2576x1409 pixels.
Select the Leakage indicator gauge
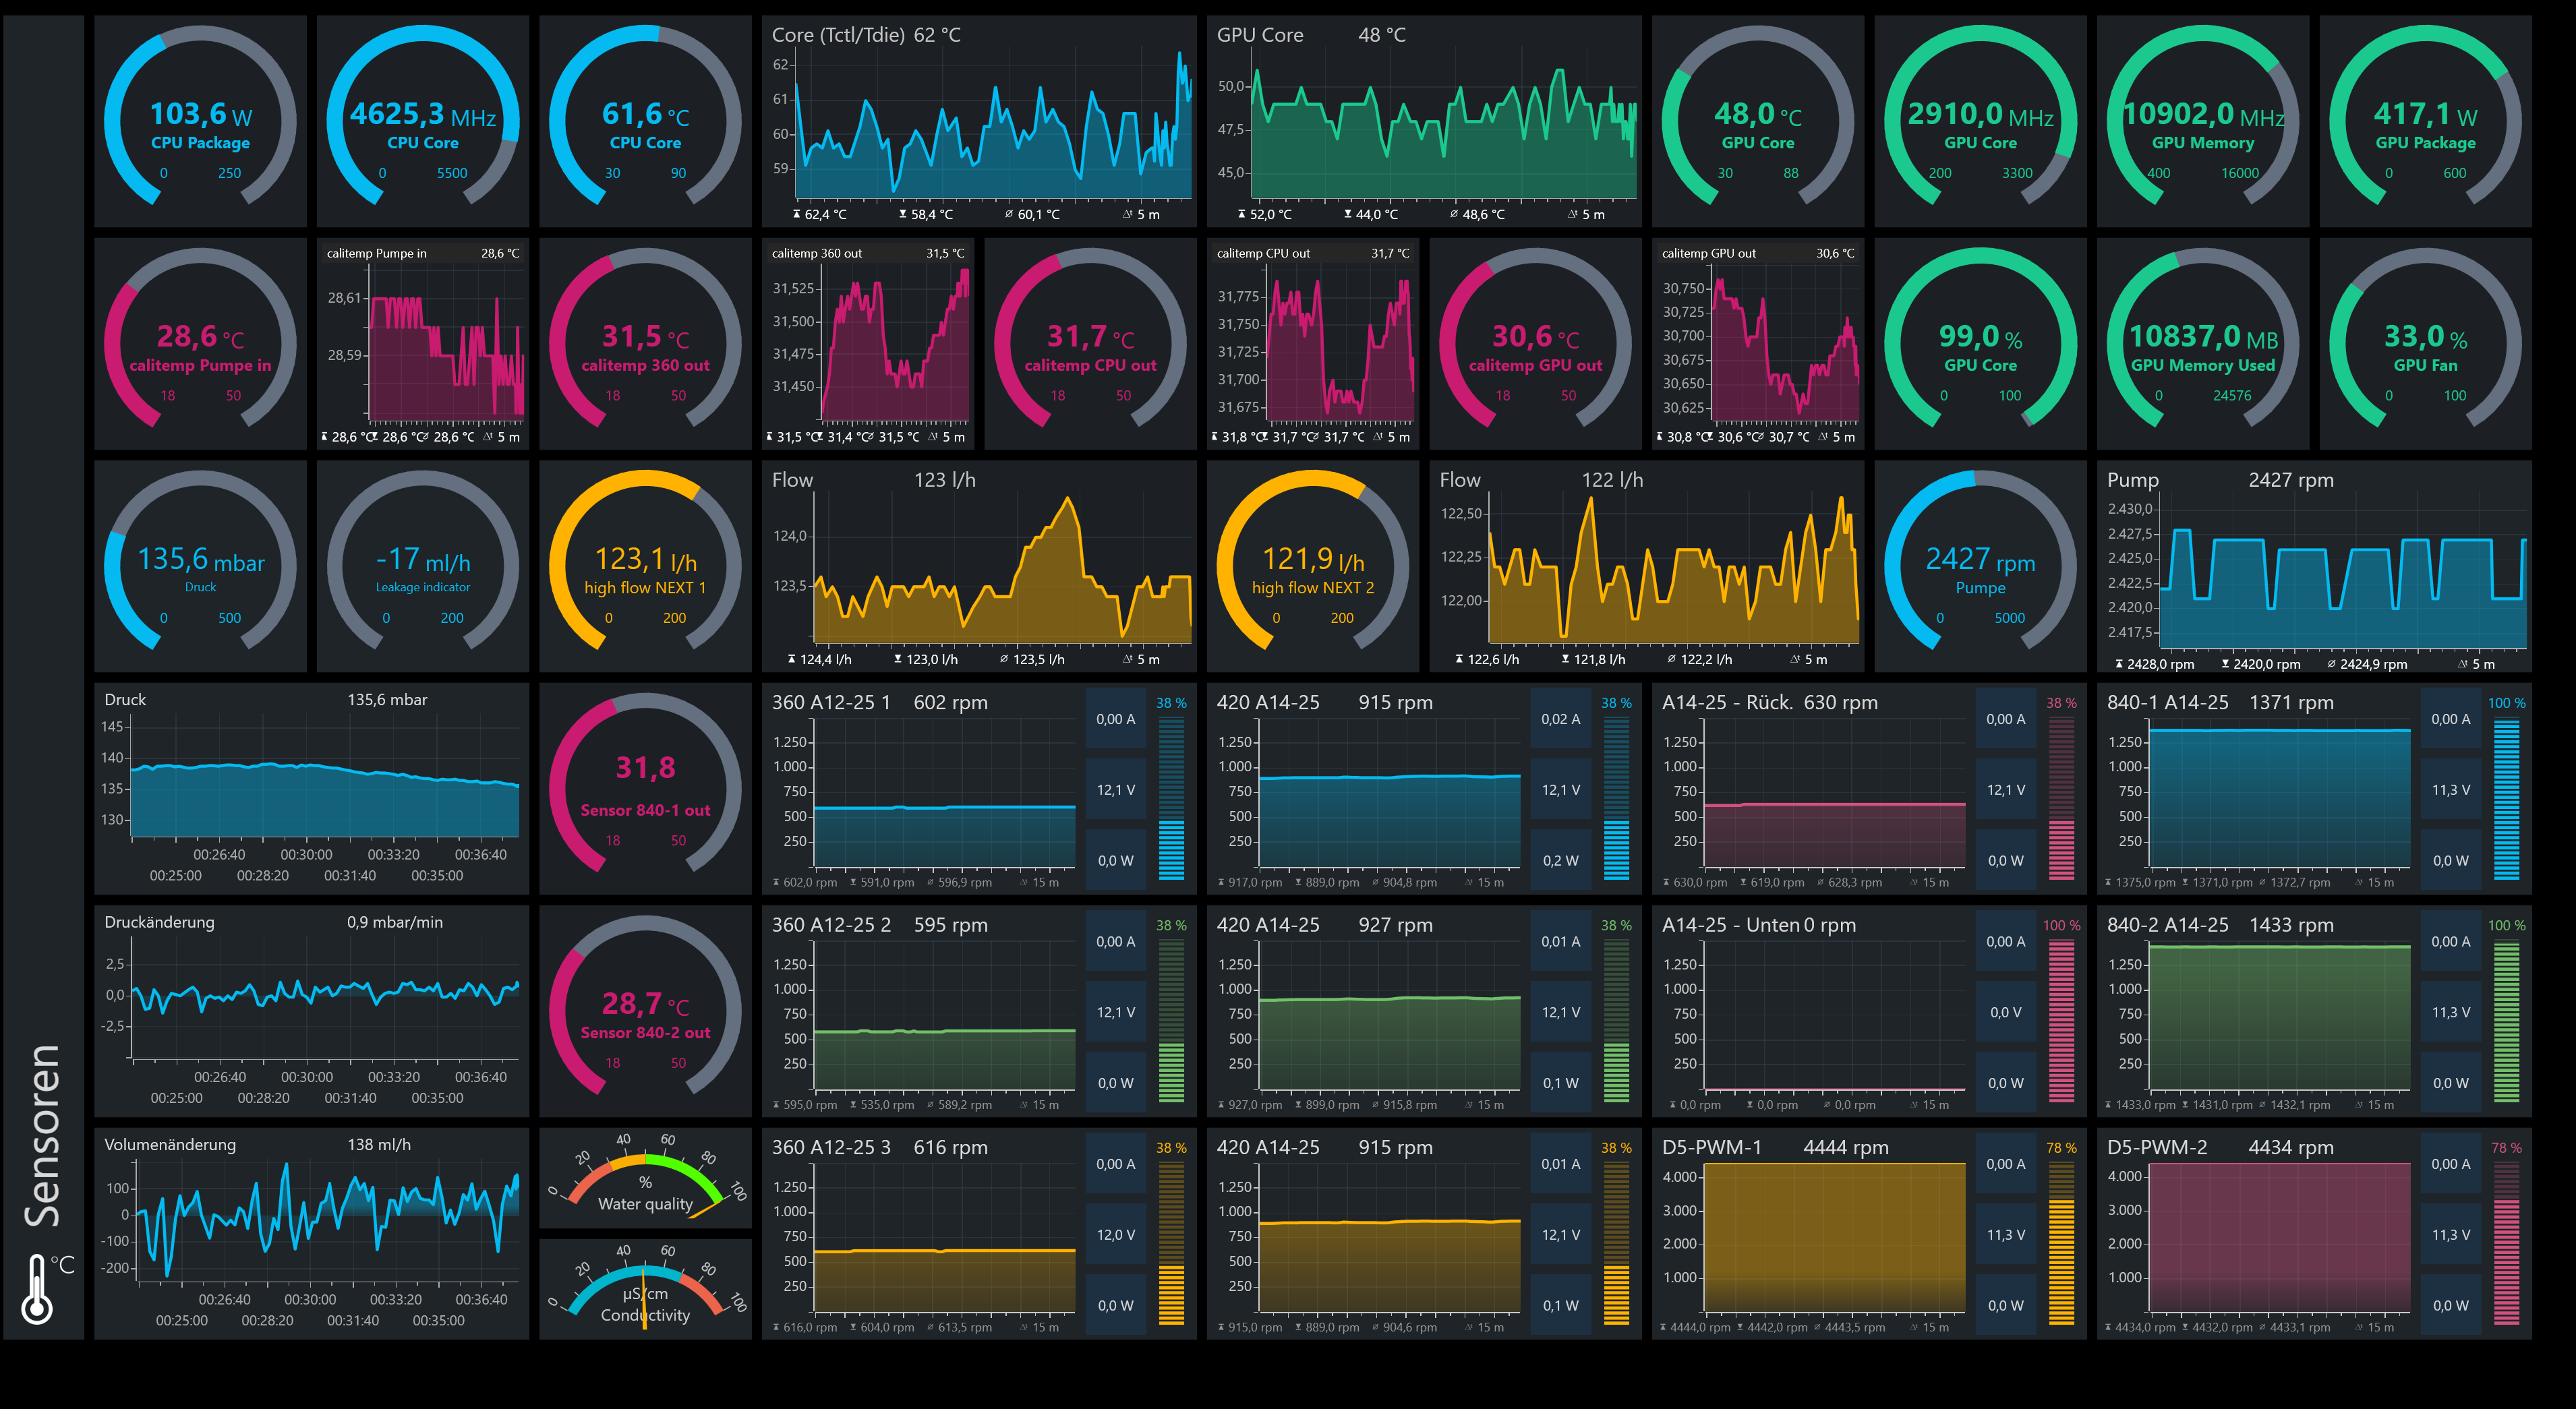pyautogui.click(x=422, y=566)
